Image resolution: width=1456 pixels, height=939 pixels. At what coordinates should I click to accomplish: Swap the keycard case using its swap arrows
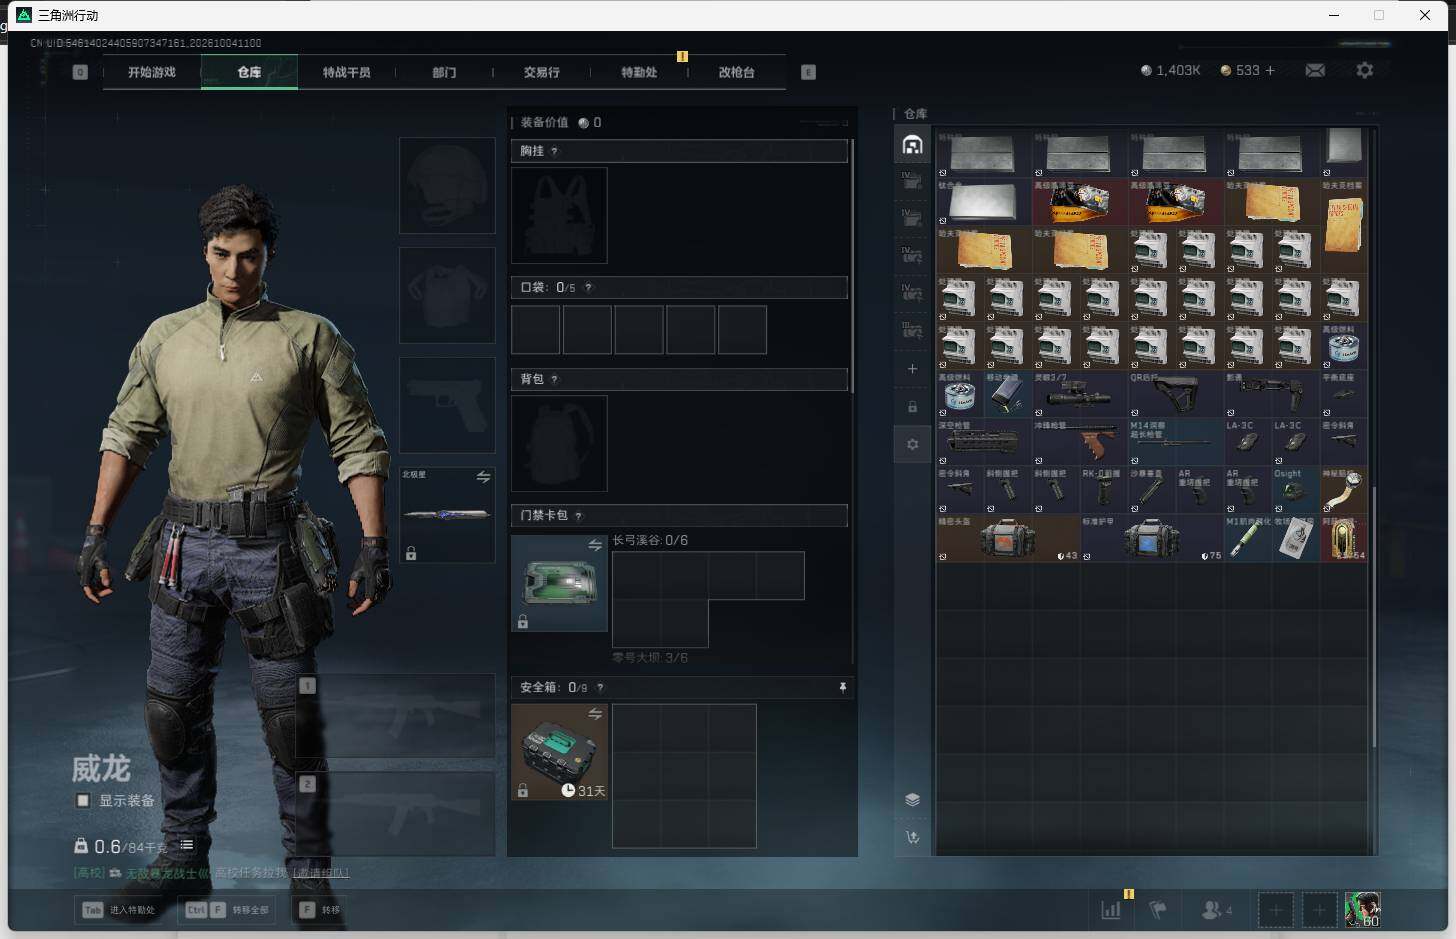click(595, 545)
